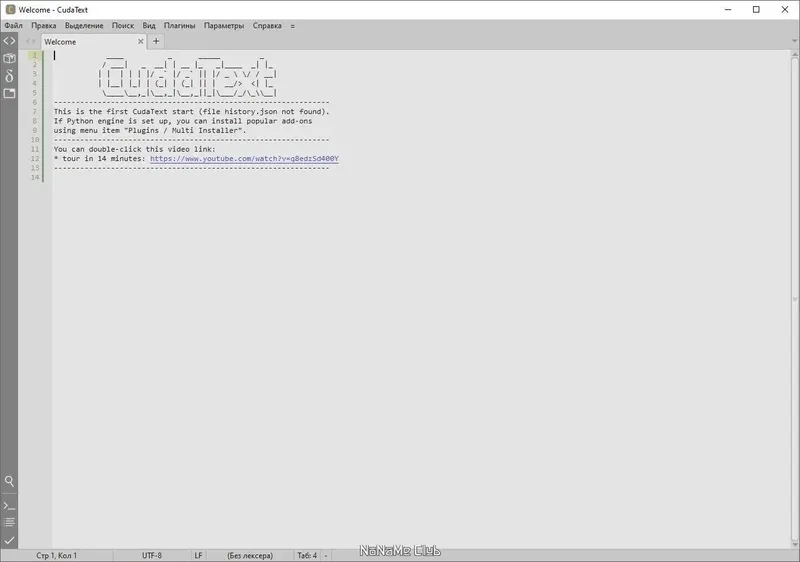Close the Welcome tab
Screen dimensions: 800x562
pyautogui.click(x=141, y=41)
